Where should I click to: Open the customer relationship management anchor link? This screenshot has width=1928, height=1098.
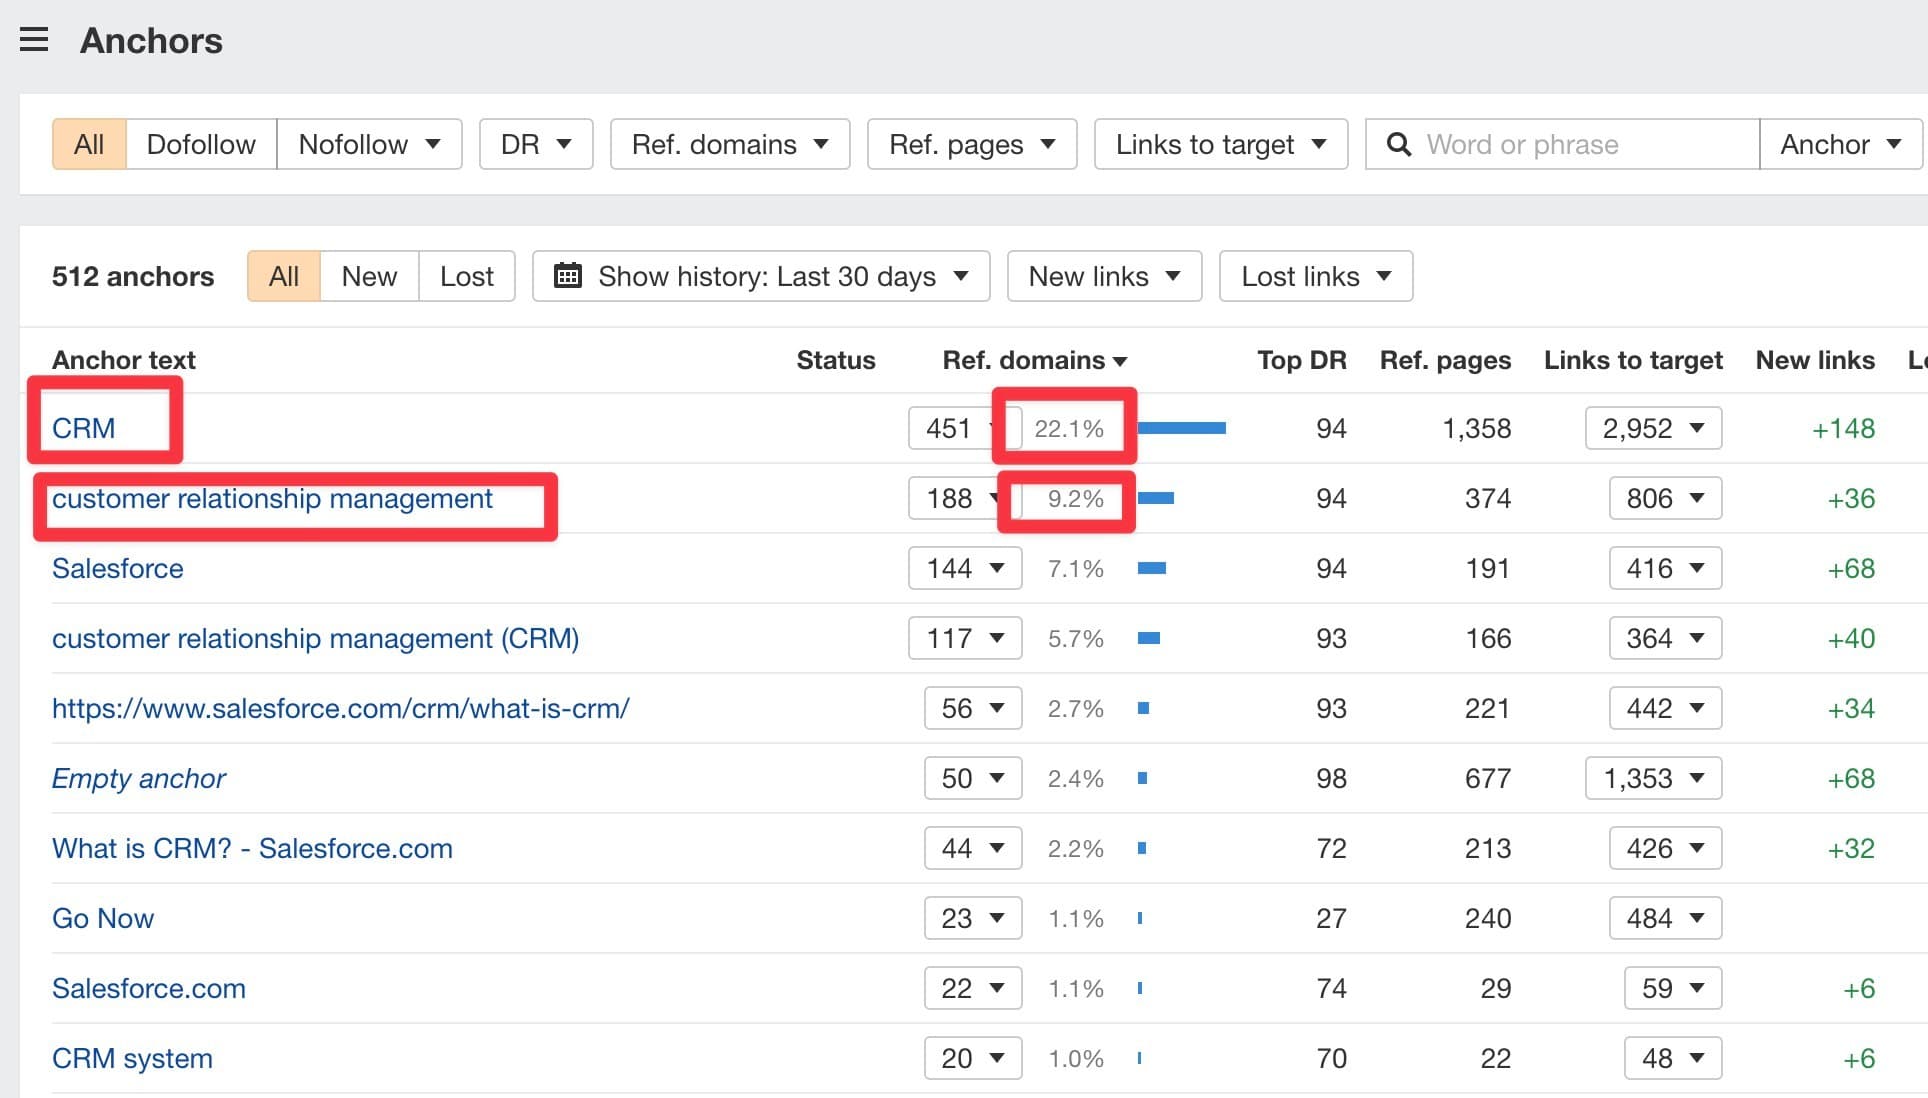tap(272, 498)
